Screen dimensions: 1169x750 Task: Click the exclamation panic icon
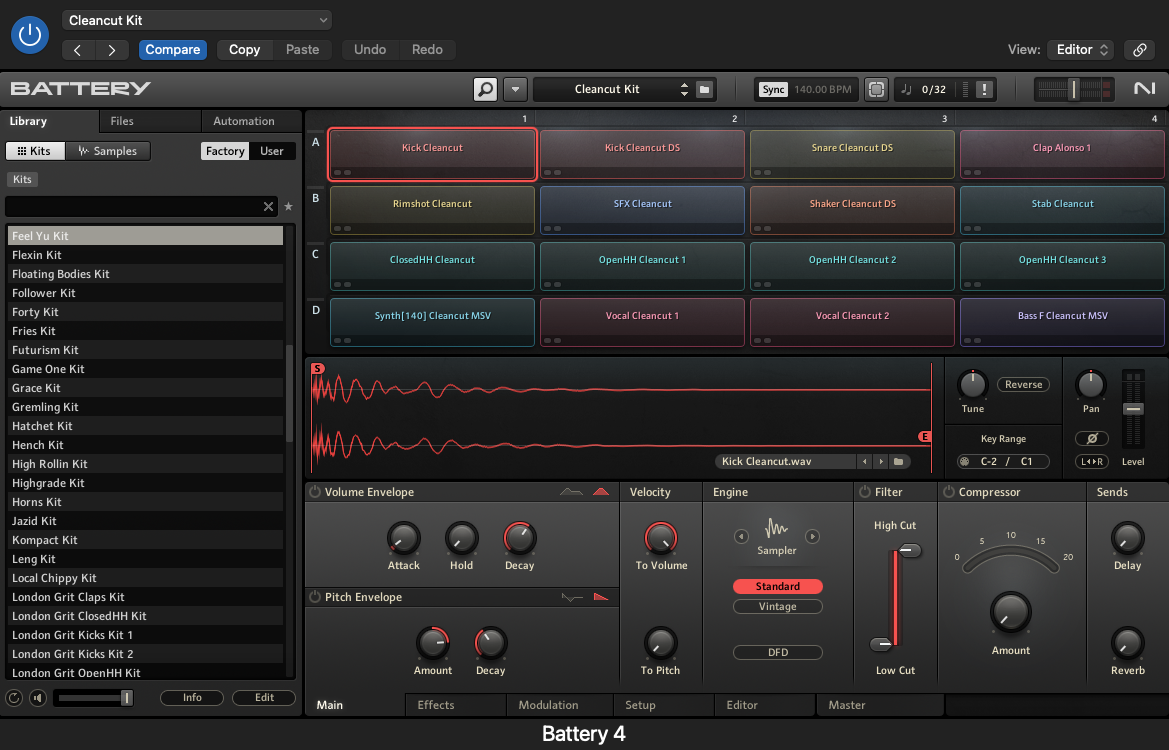point(985,89)
